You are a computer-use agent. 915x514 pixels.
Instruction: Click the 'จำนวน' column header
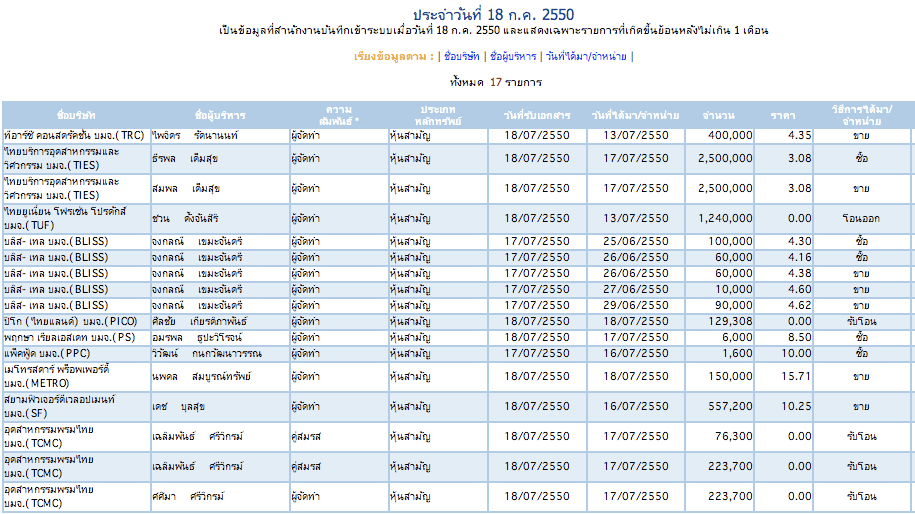tap(719, 115)
